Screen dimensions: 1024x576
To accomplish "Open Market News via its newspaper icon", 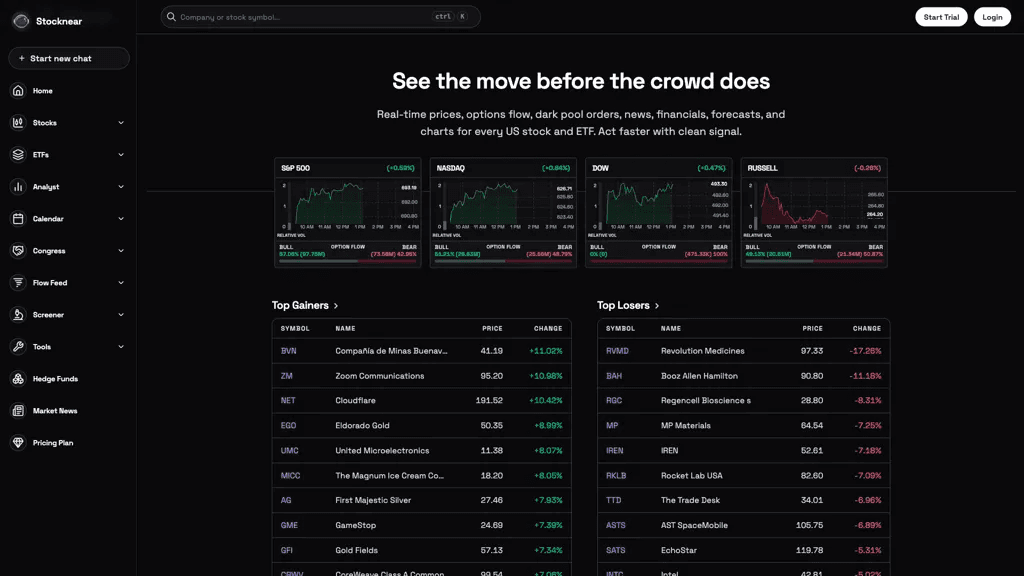I will 18,411.
